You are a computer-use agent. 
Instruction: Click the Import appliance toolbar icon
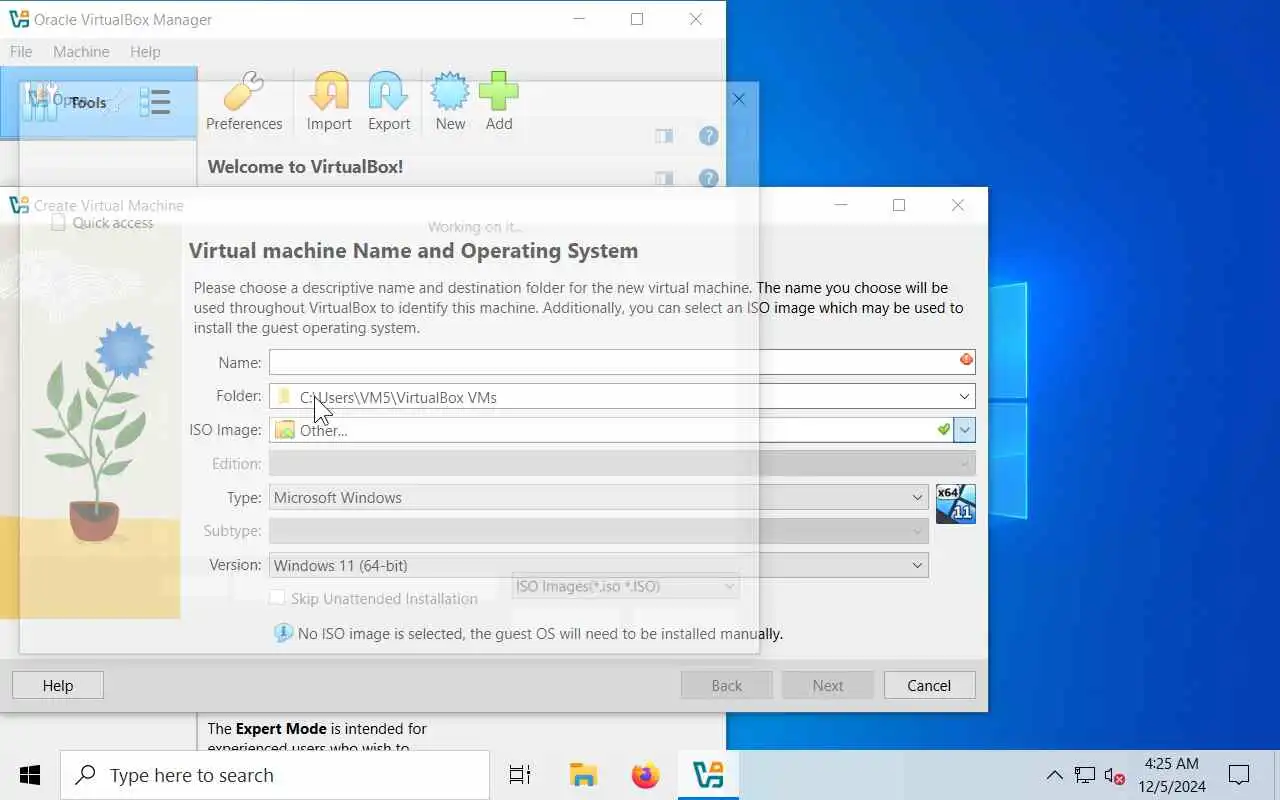329,102
